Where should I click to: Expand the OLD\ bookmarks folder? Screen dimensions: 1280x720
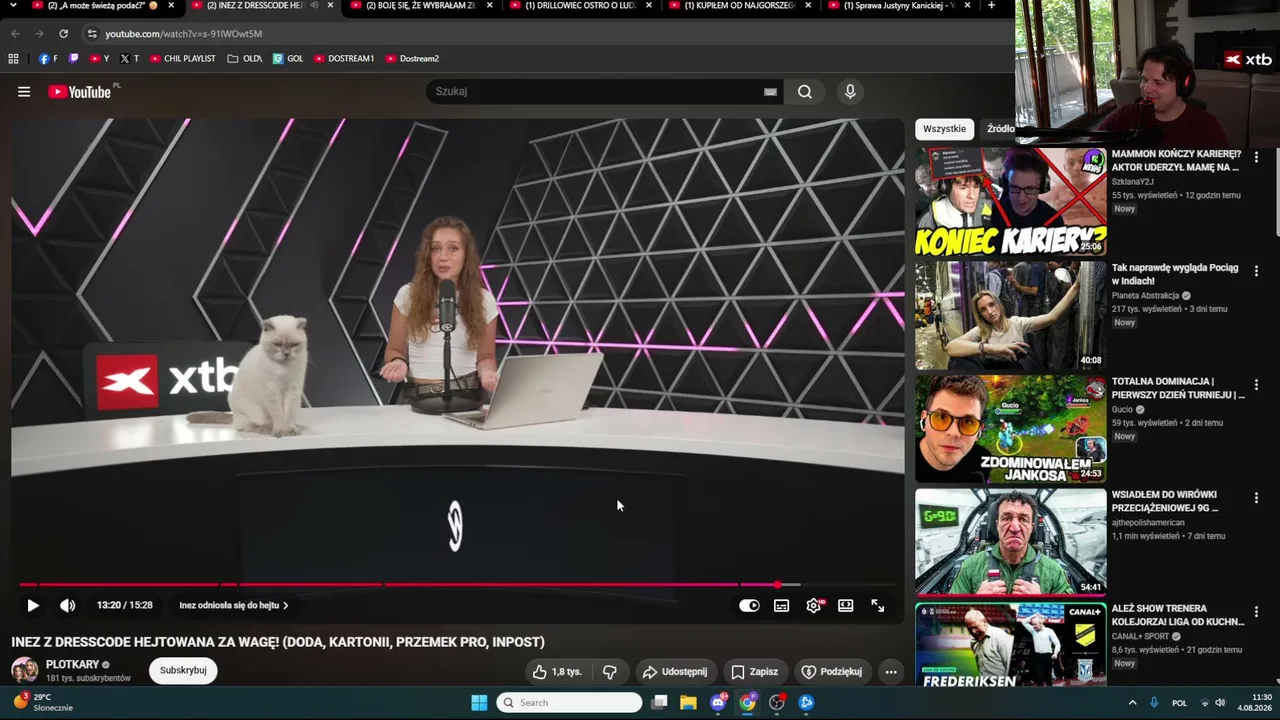tap(245, 59)
